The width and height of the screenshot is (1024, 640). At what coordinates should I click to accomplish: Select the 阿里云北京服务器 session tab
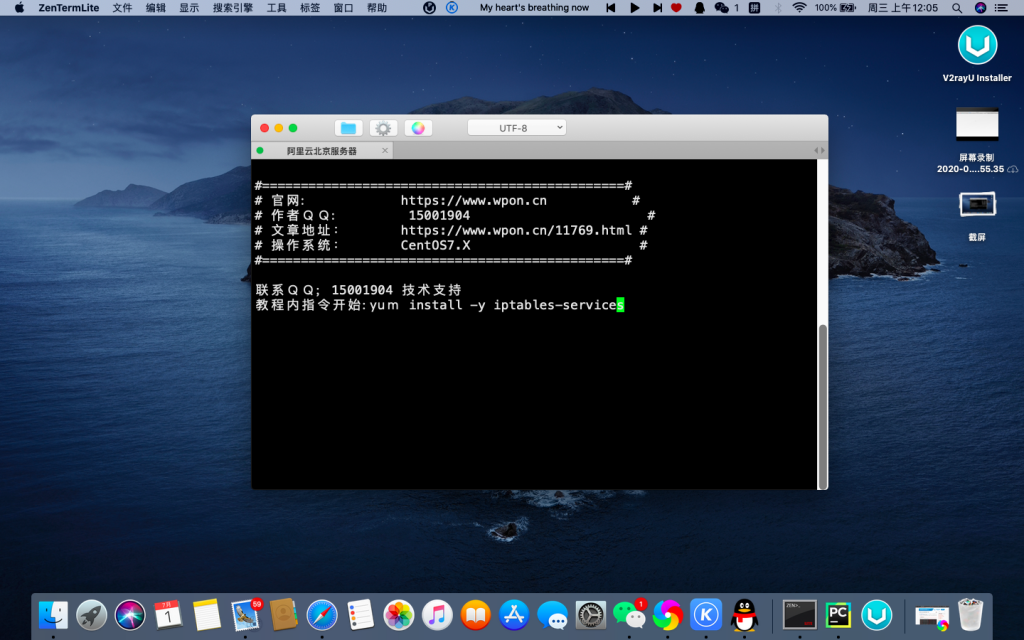click(321, 151)
